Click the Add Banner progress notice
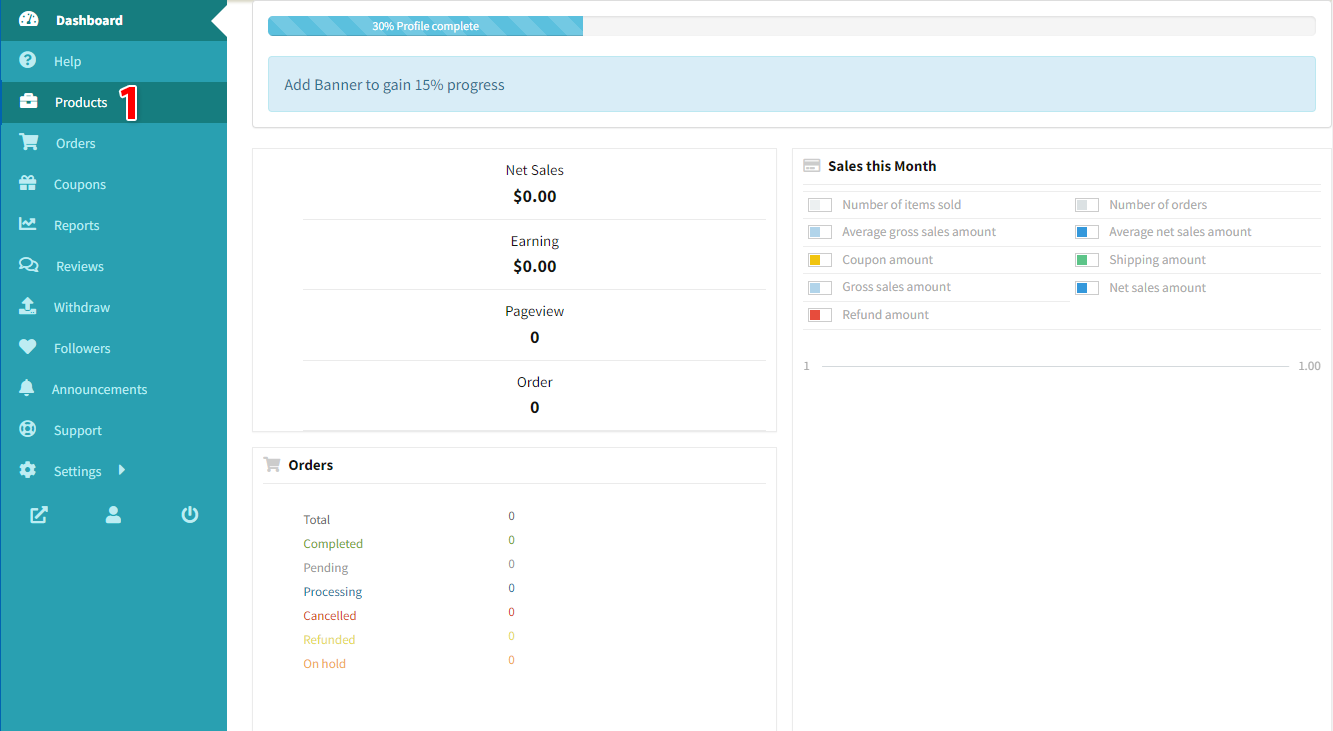1333x731 pixels. (x=394, y=85)
